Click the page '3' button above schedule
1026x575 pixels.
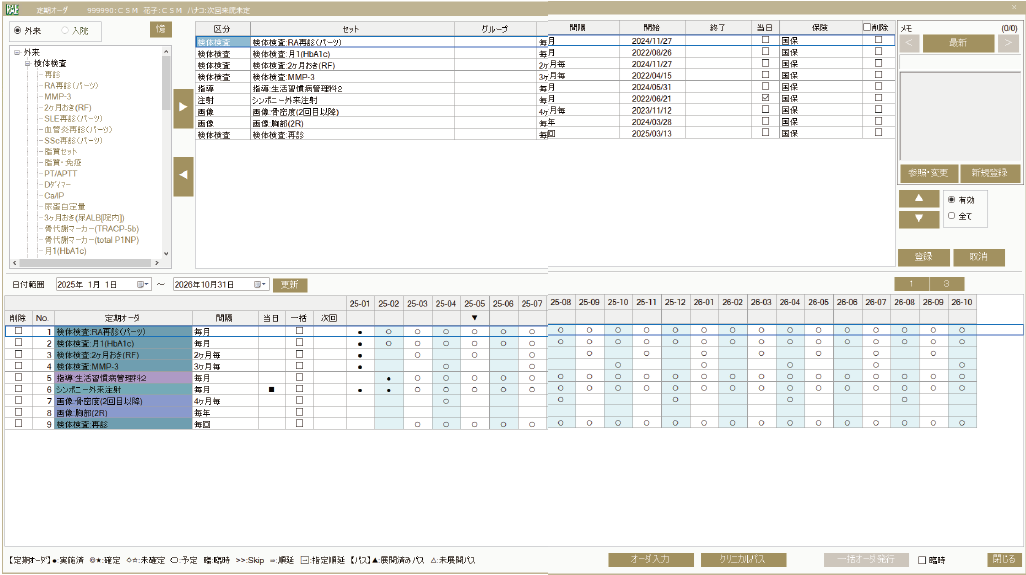[946, 284]
